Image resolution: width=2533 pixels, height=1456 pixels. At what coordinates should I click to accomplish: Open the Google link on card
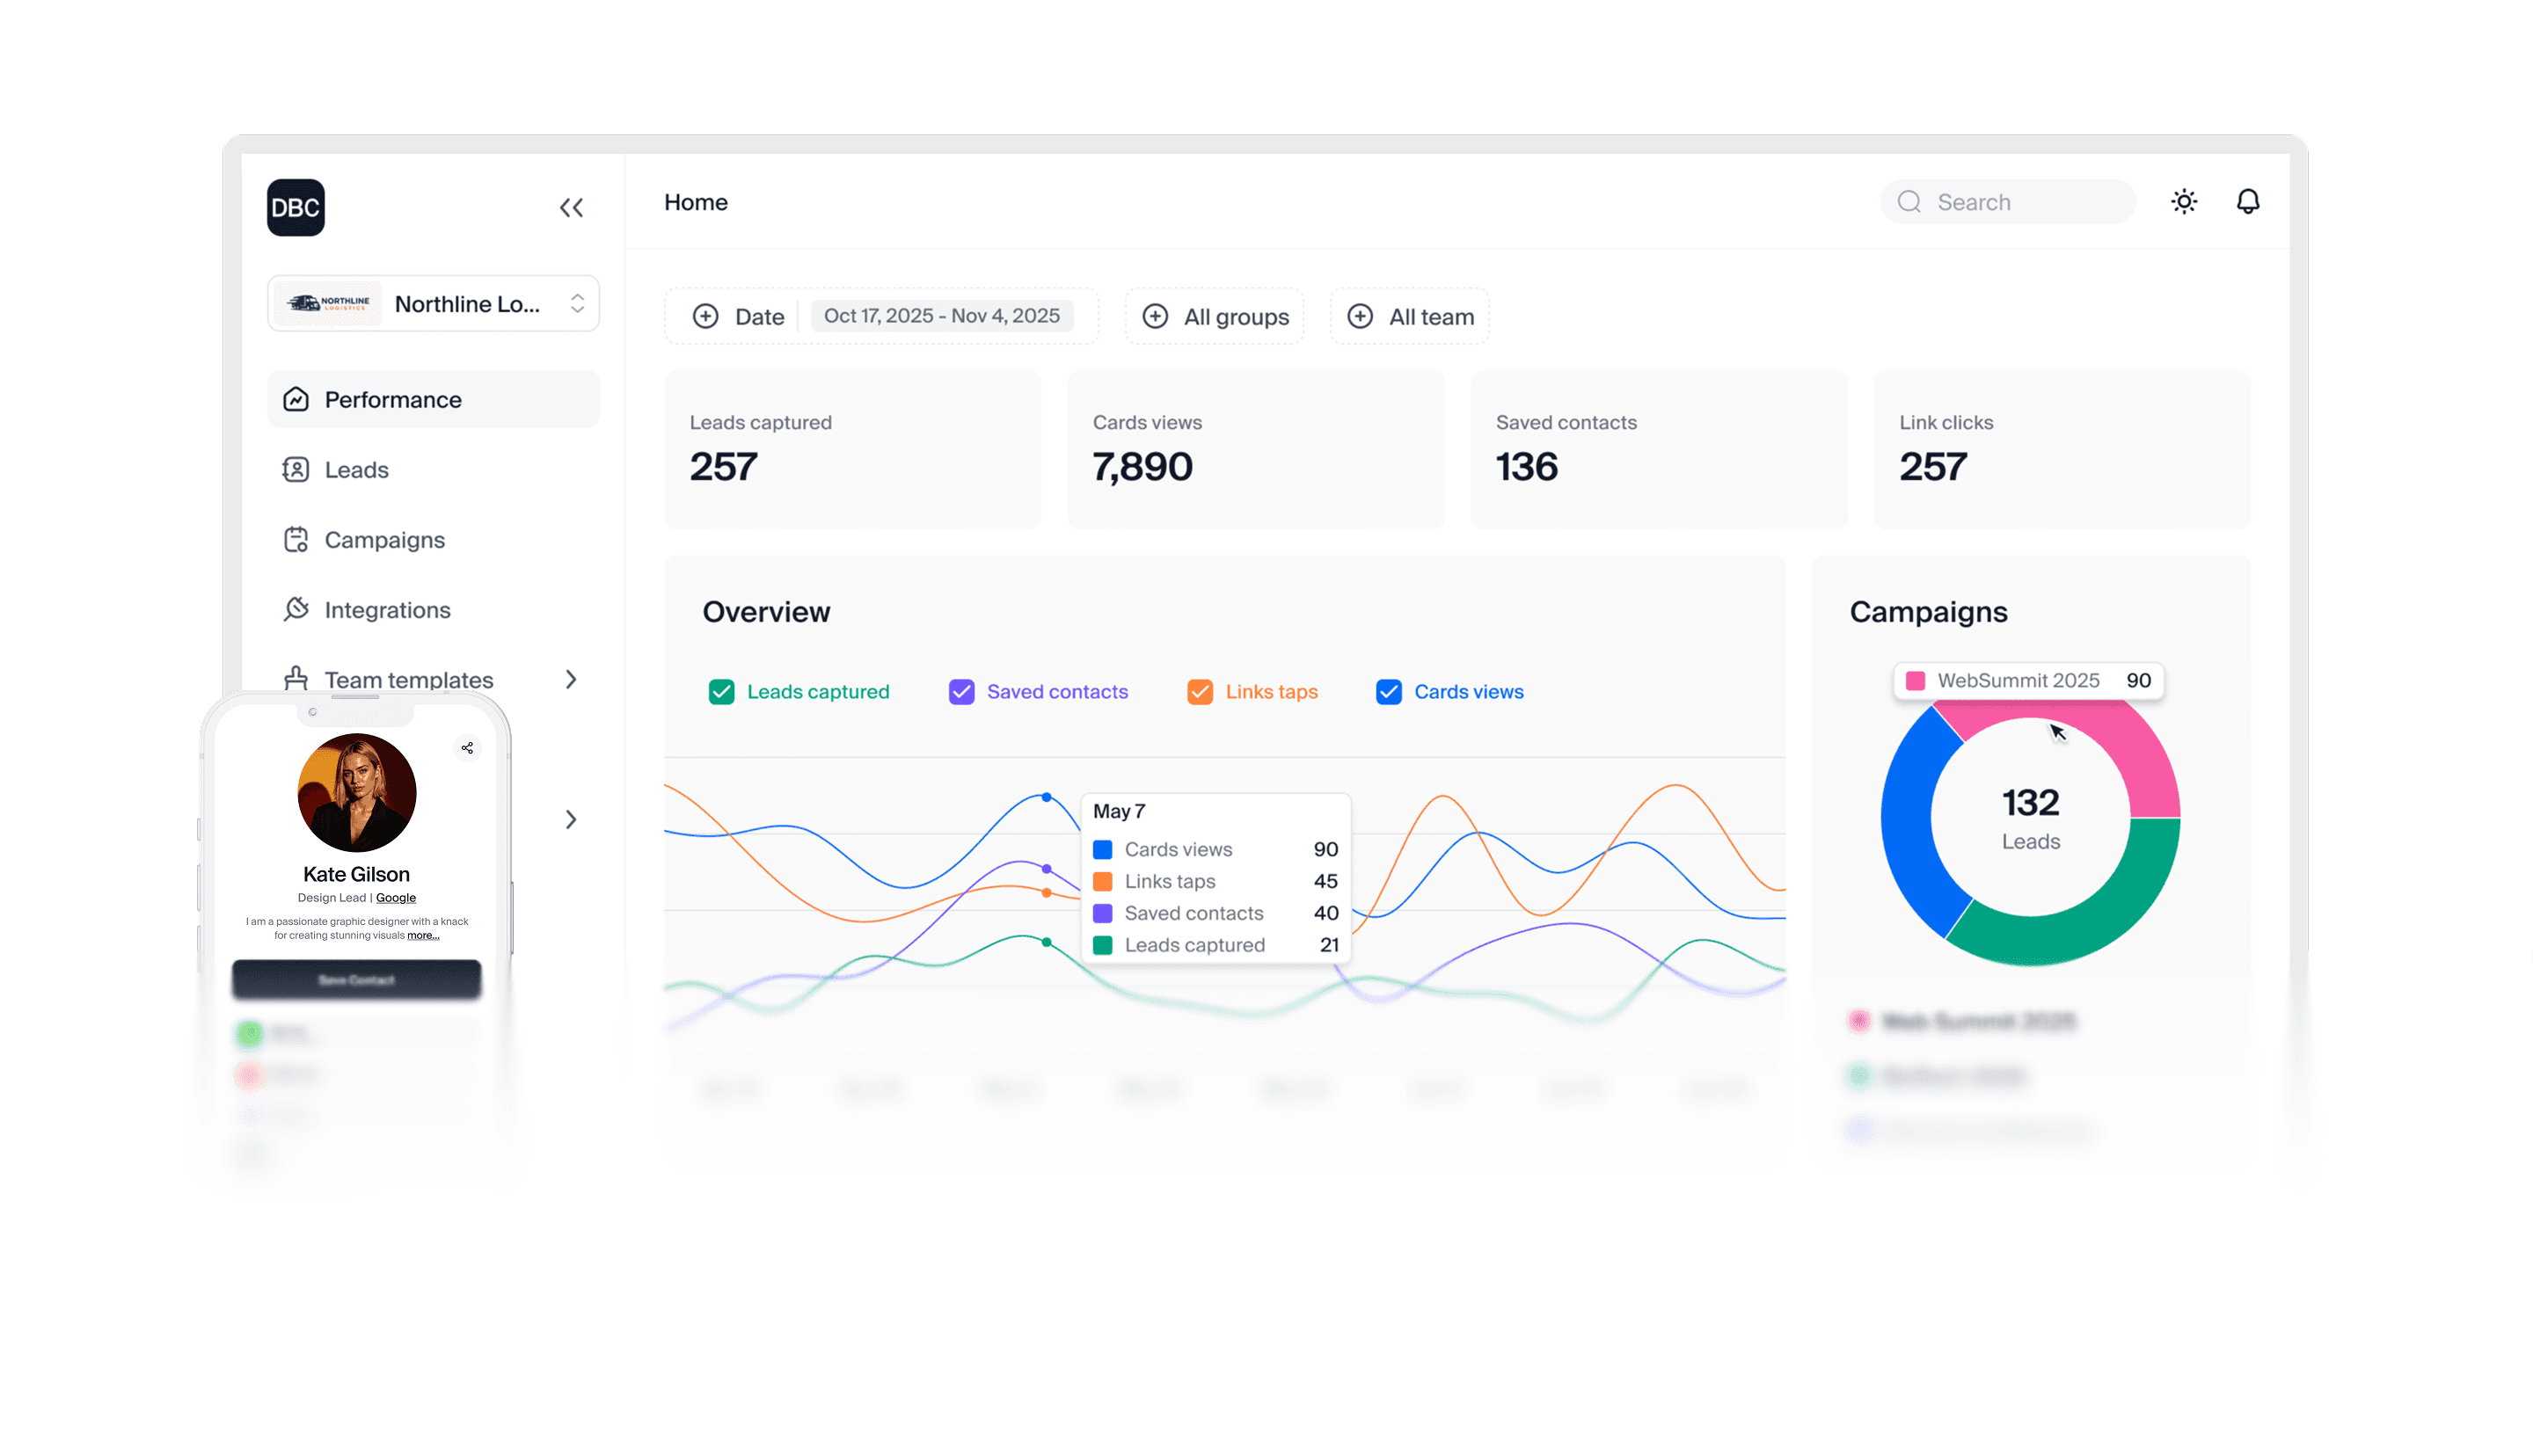coord(396,897)
